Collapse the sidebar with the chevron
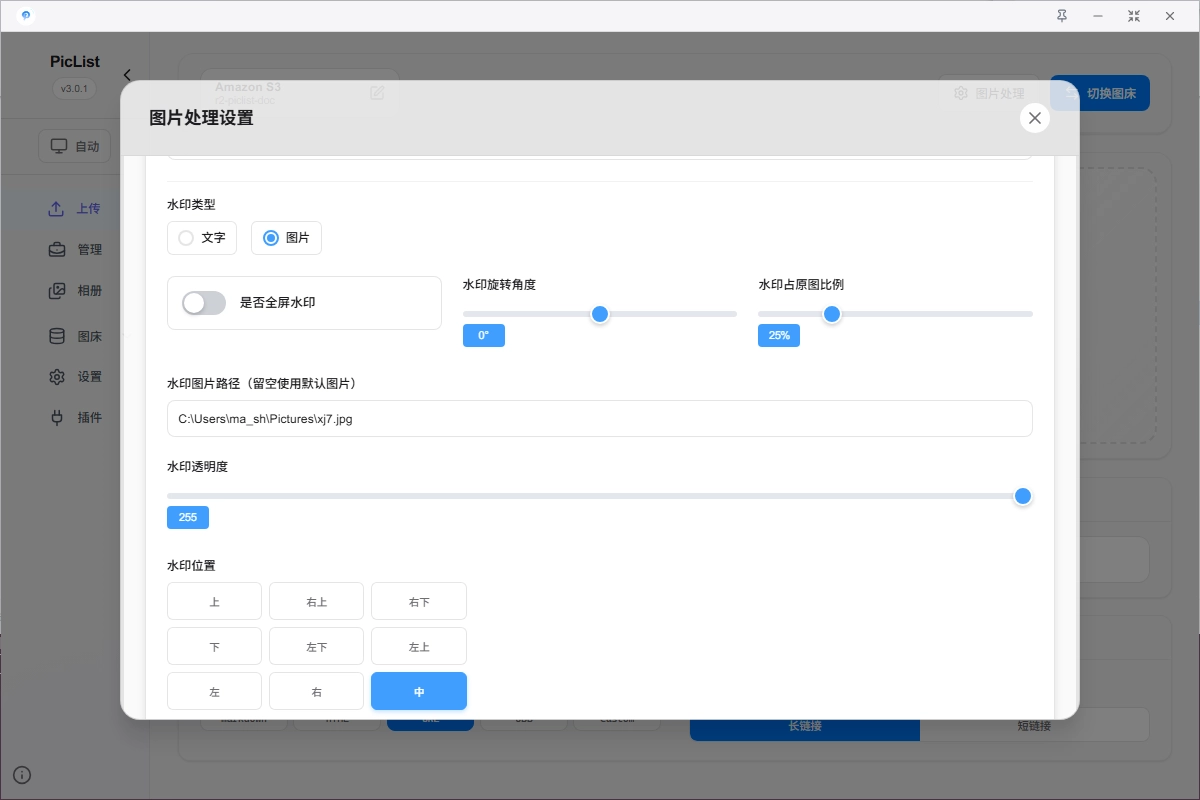This screenshot has height=800, width=1200. [127, 75]
